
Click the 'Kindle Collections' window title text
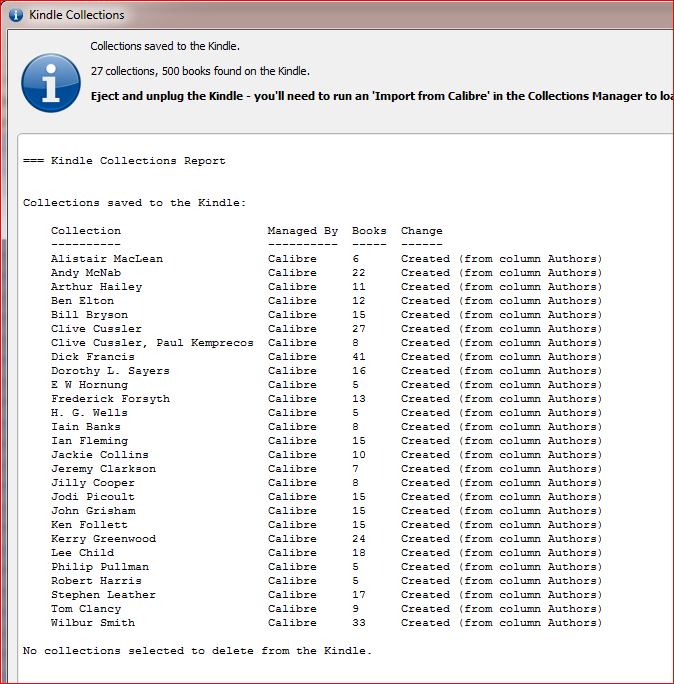77,15
